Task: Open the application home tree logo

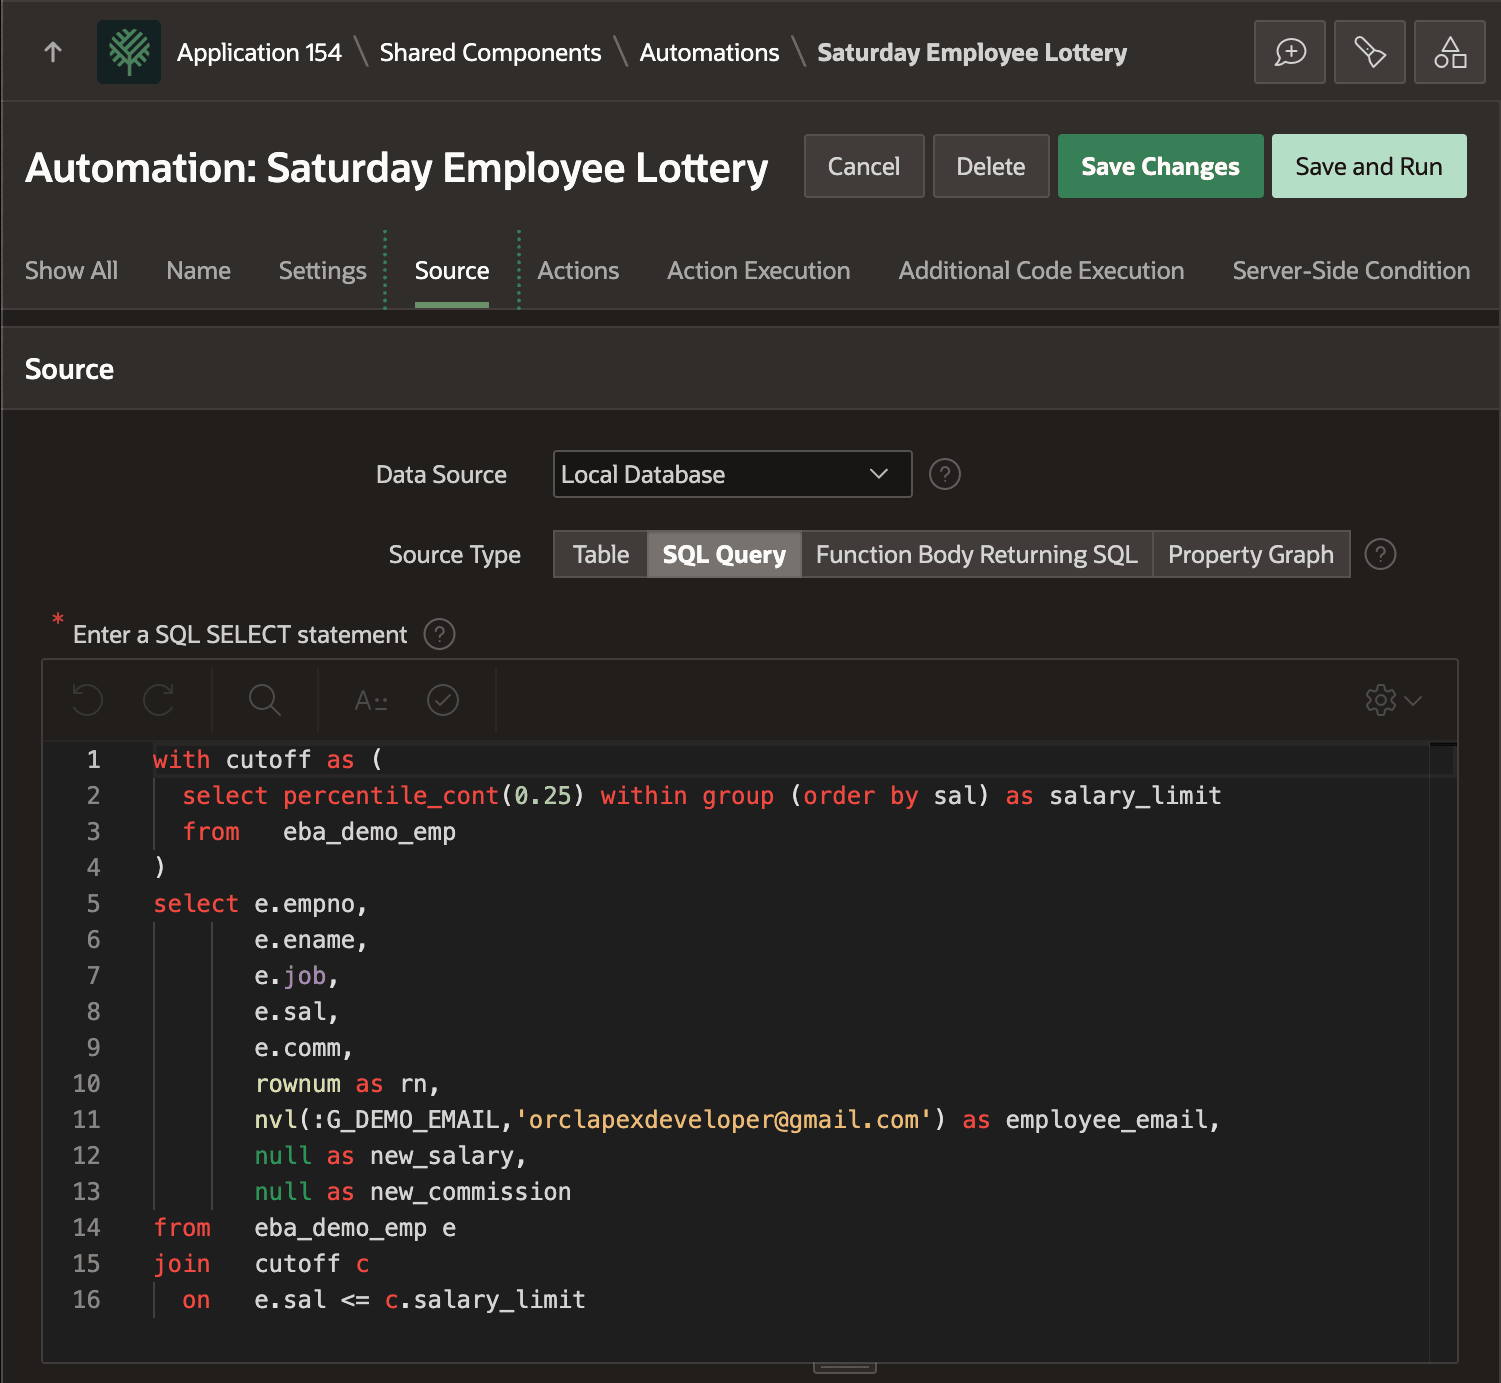Action: tap(129, 52)
